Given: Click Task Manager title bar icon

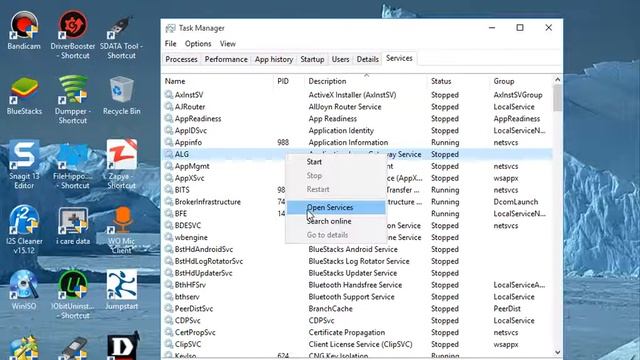Looking at the screenshot, I should click(170, 28).
